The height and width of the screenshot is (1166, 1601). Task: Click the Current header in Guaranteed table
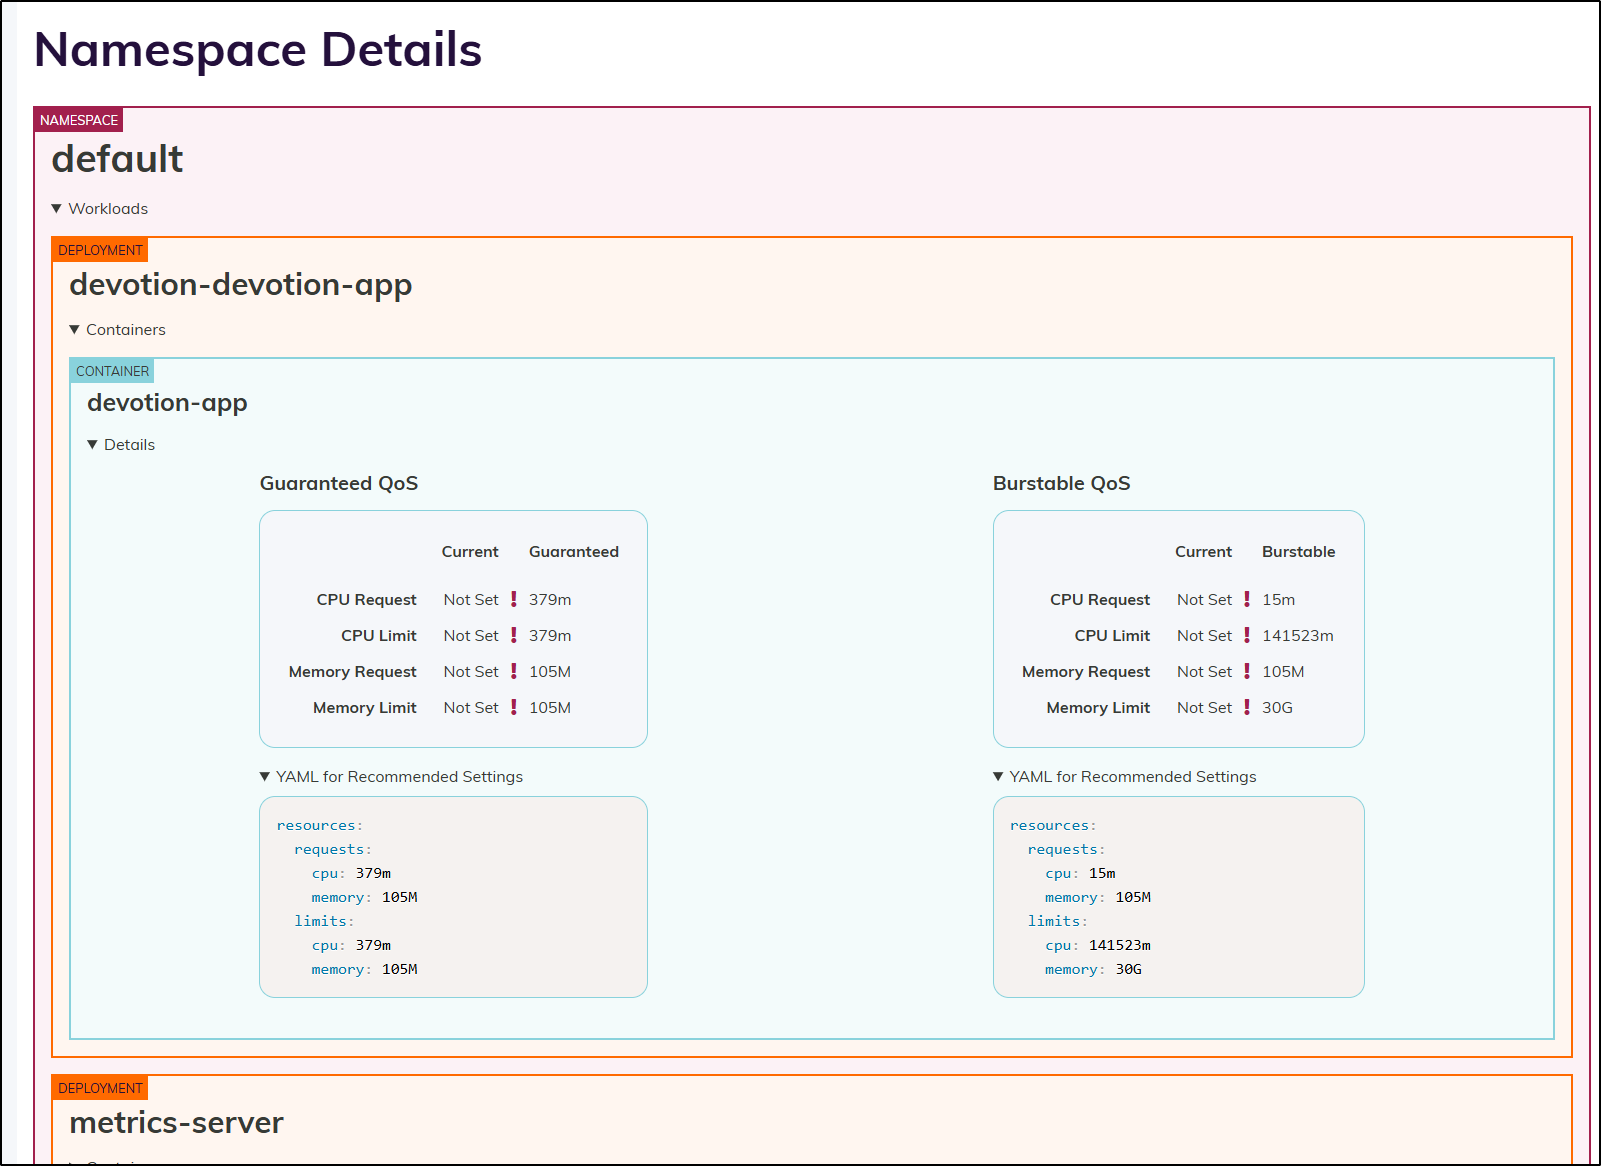pos(470,551)
